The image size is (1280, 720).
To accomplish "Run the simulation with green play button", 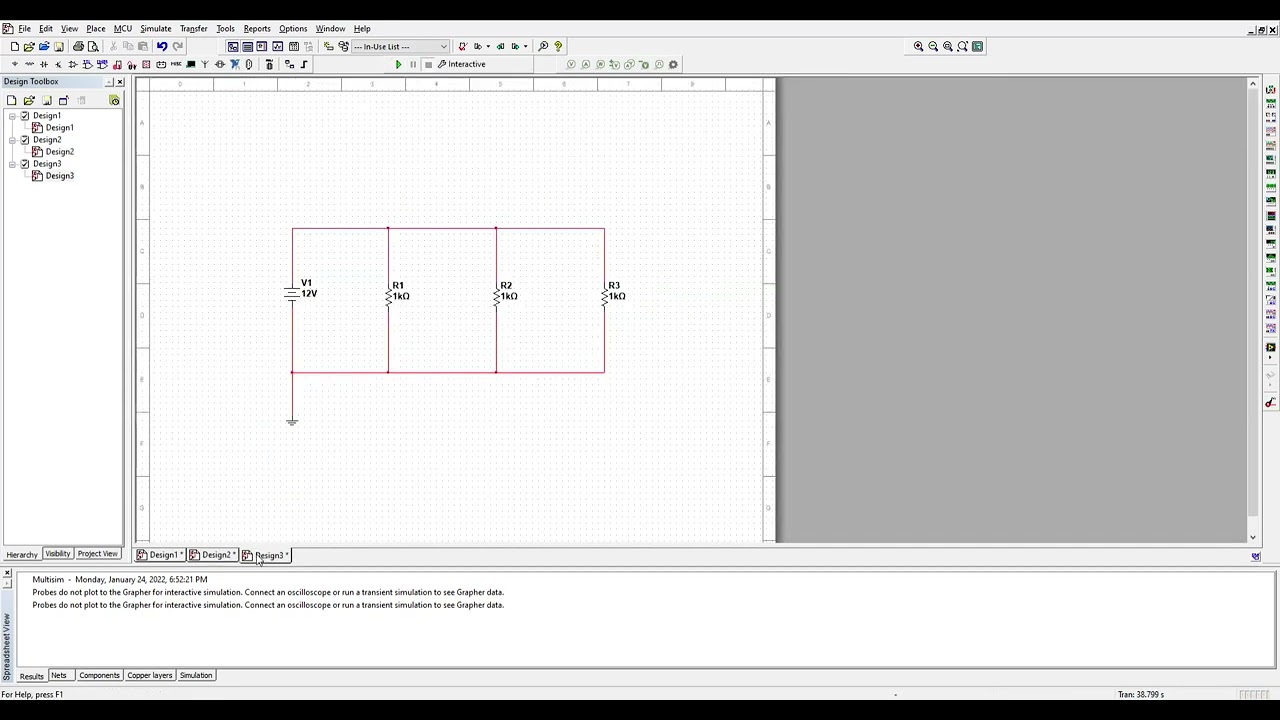I will (398, 64).
